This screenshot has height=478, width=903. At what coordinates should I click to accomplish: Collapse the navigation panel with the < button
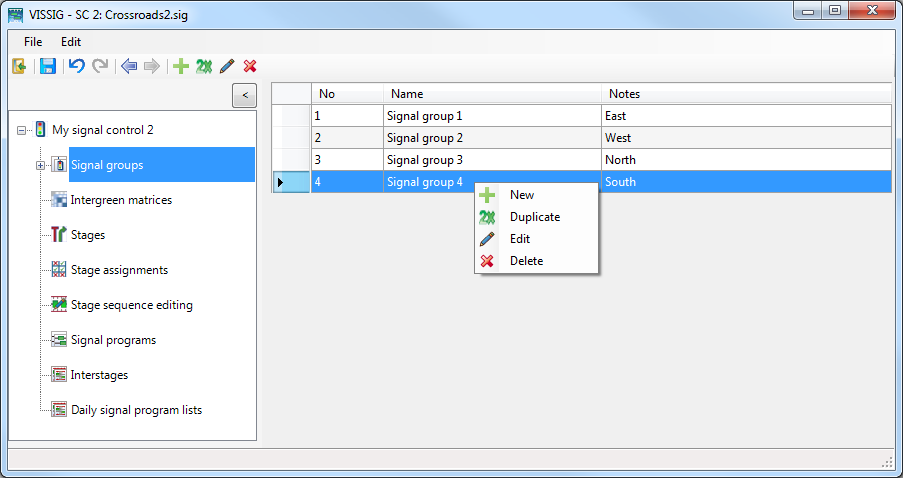244,95
